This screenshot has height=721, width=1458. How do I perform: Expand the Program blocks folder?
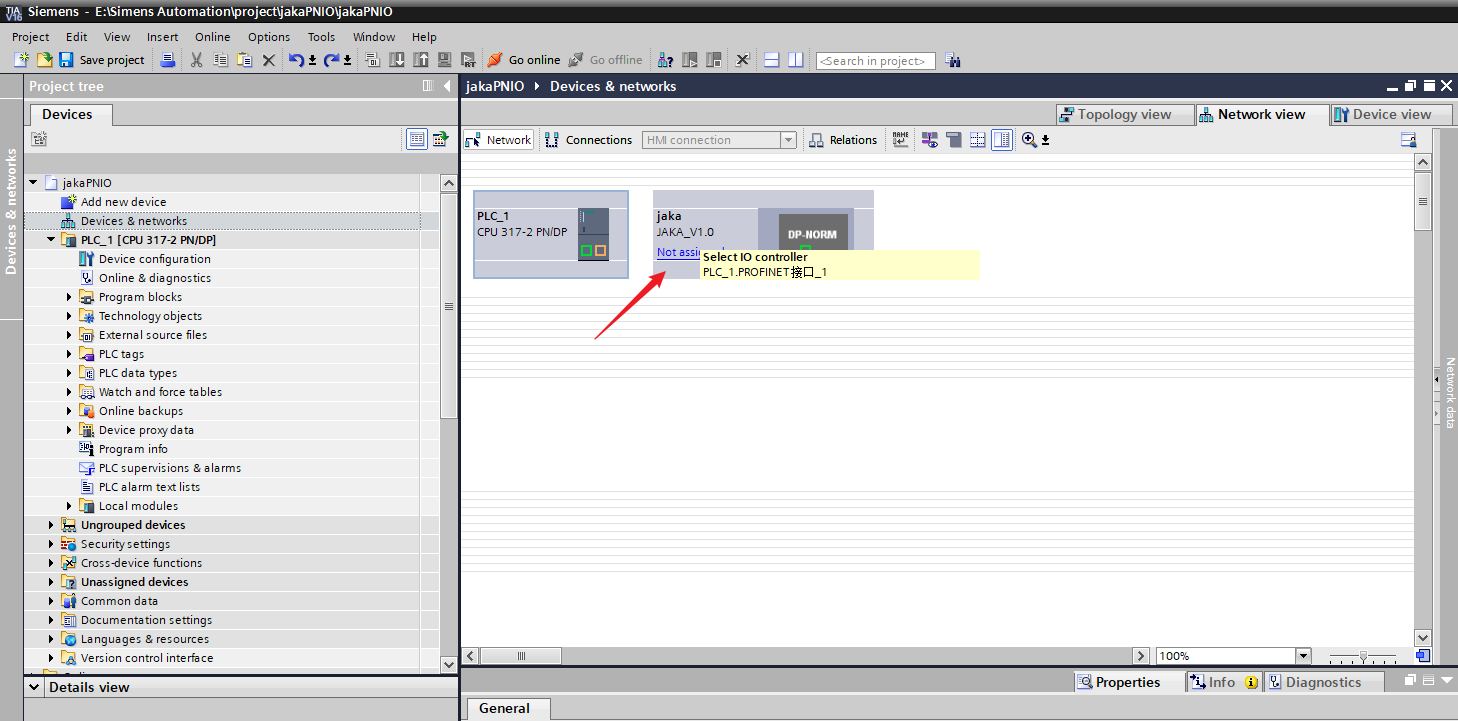(70, 297)
